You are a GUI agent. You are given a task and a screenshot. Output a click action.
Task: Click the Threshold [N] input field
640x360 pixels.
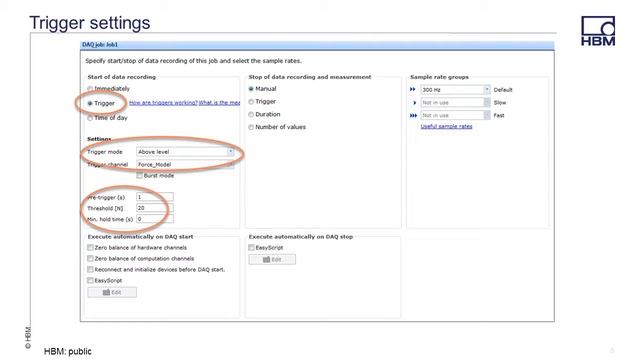point(155,208)
